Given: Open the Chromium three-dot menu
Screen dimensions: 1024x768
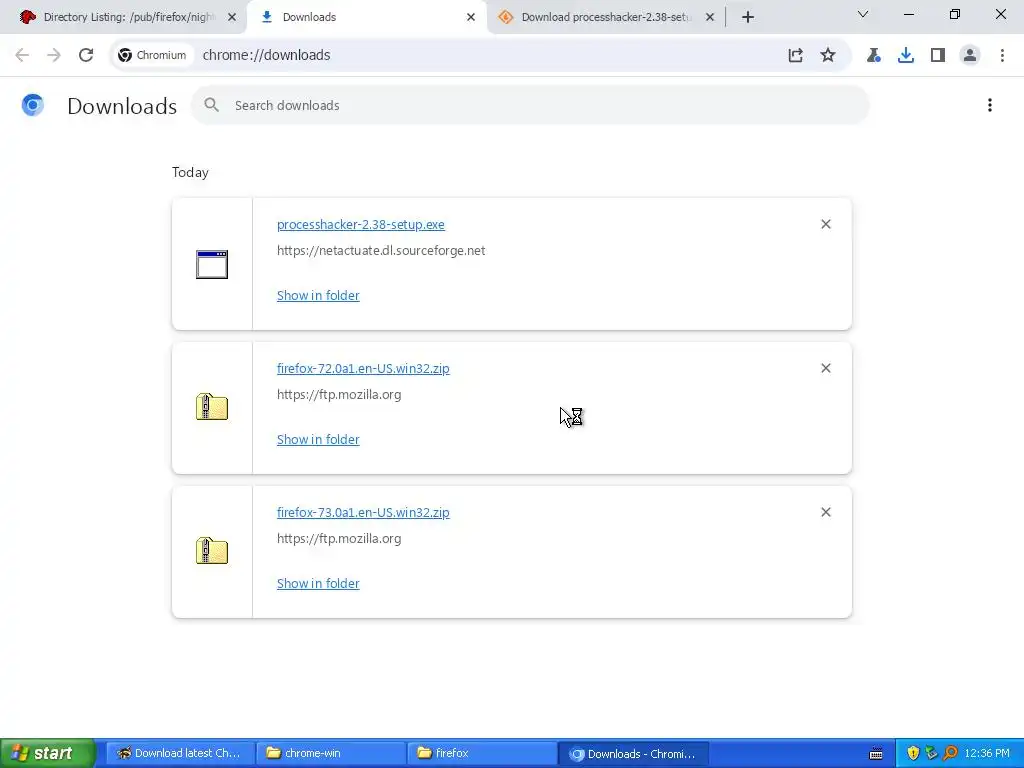Looking at the screenshot, I should [1002, 55].
